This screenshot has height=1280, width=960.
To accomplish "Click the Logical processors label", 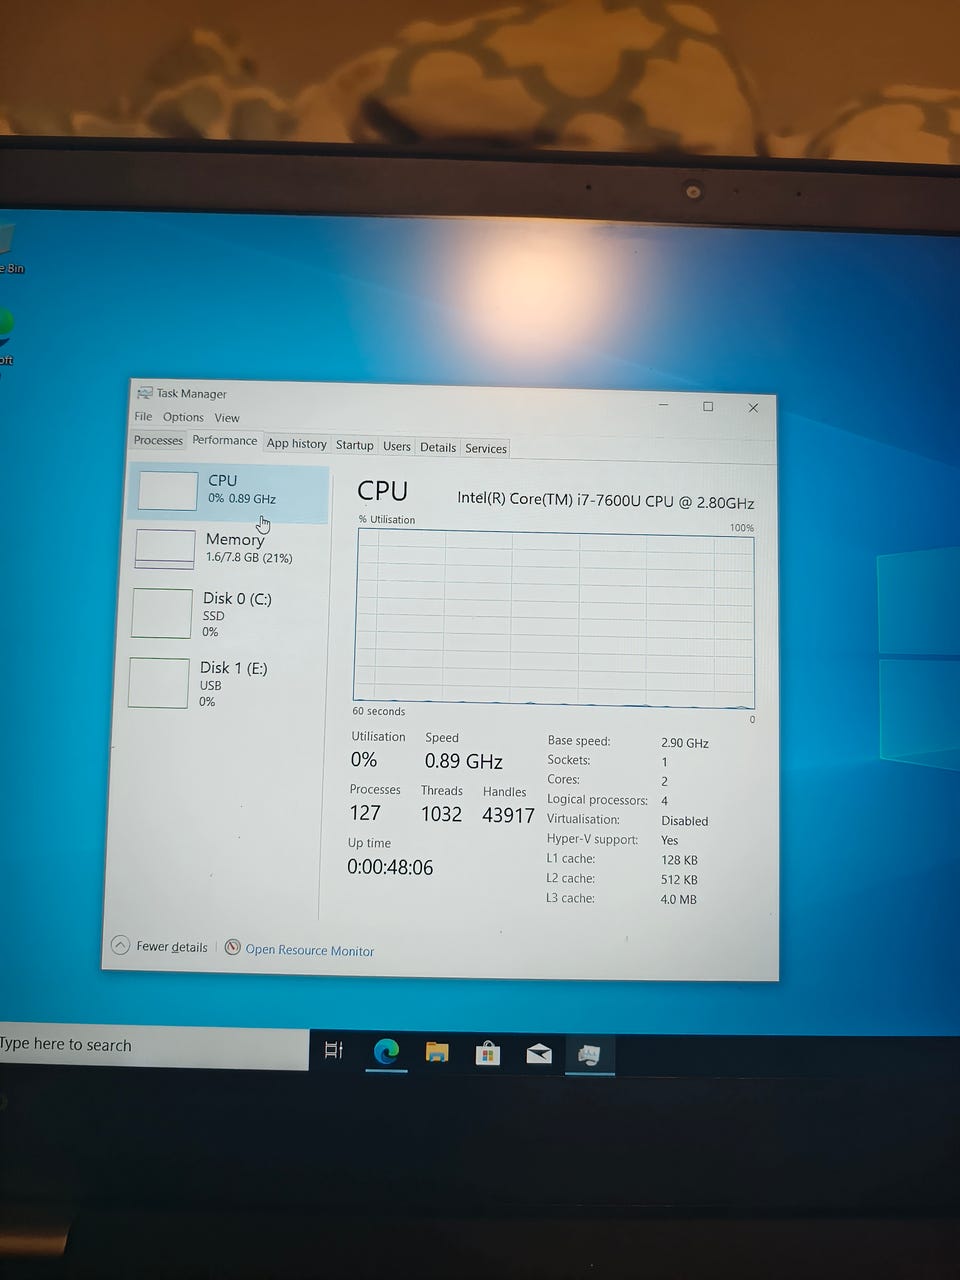I will (x=597, y=799).
